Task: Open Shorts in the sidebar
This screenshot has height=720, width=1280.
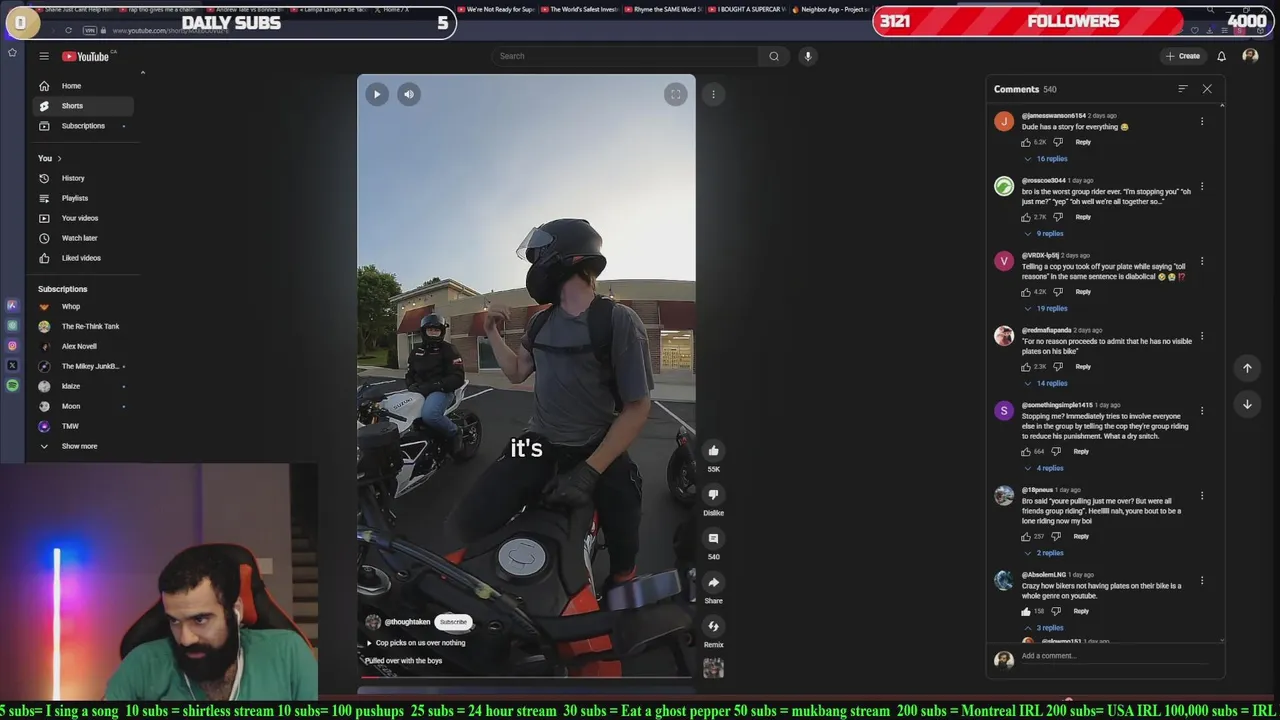Action: point(81,106)
